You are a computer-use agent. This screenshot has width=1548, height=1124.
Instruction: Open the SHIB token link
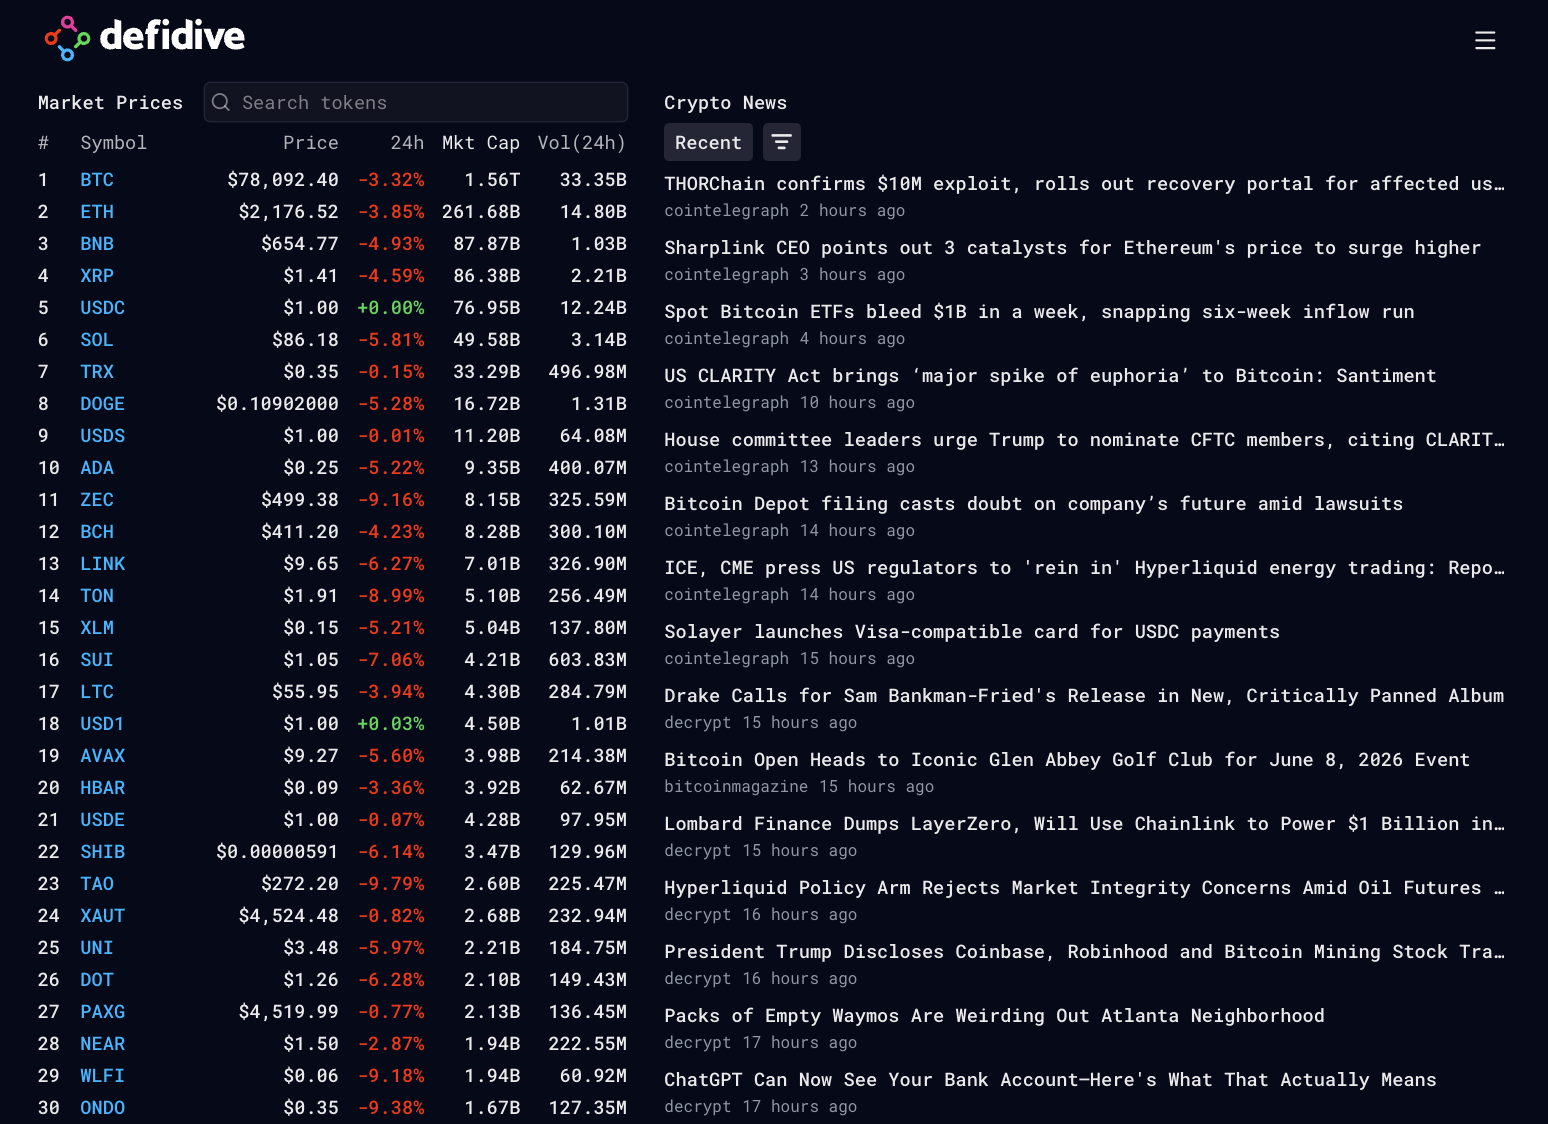(x=103, y=852)
